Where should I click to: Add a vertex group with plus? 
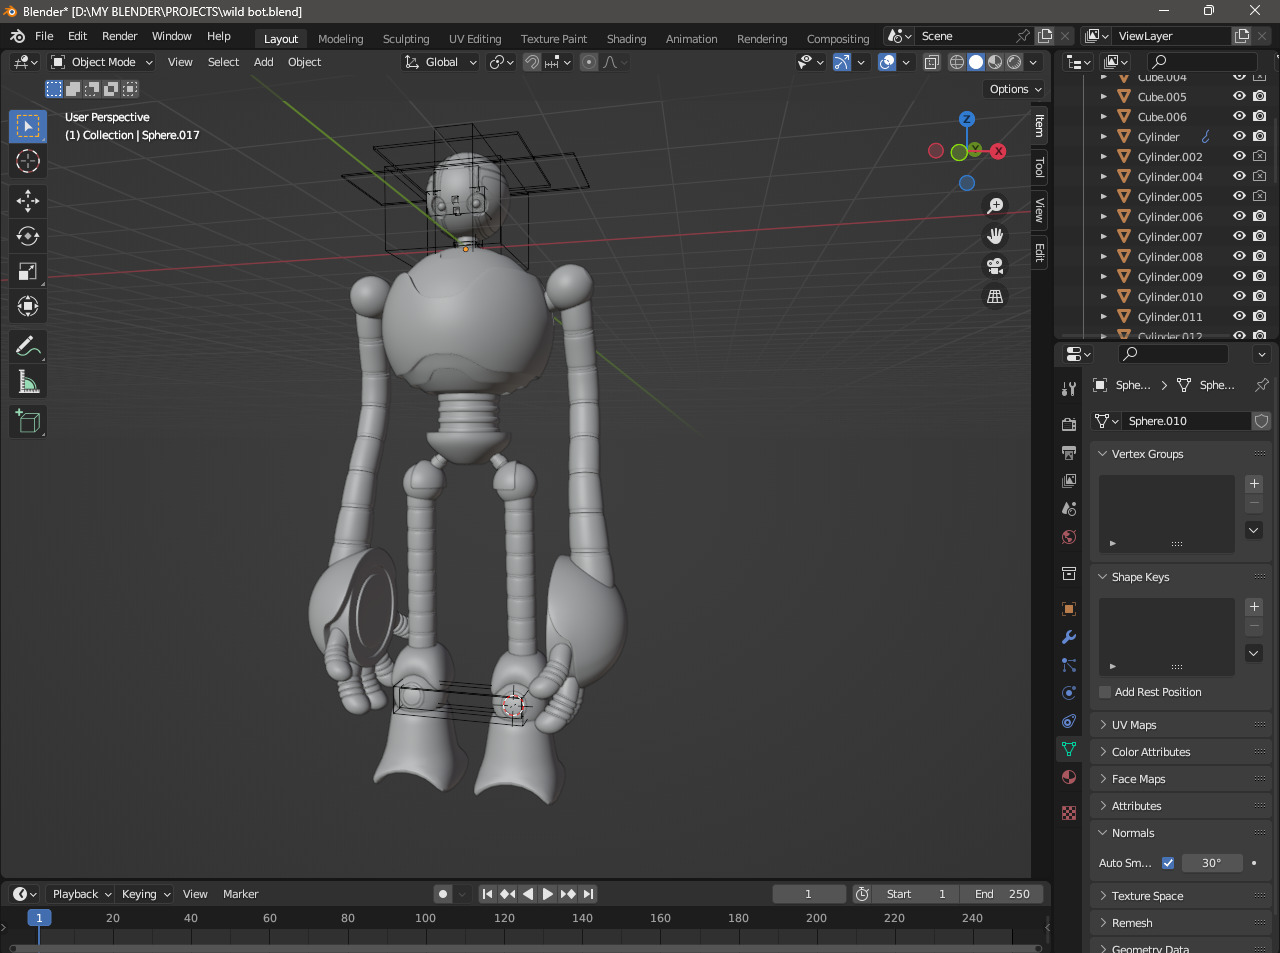[x=1254, y=484]
